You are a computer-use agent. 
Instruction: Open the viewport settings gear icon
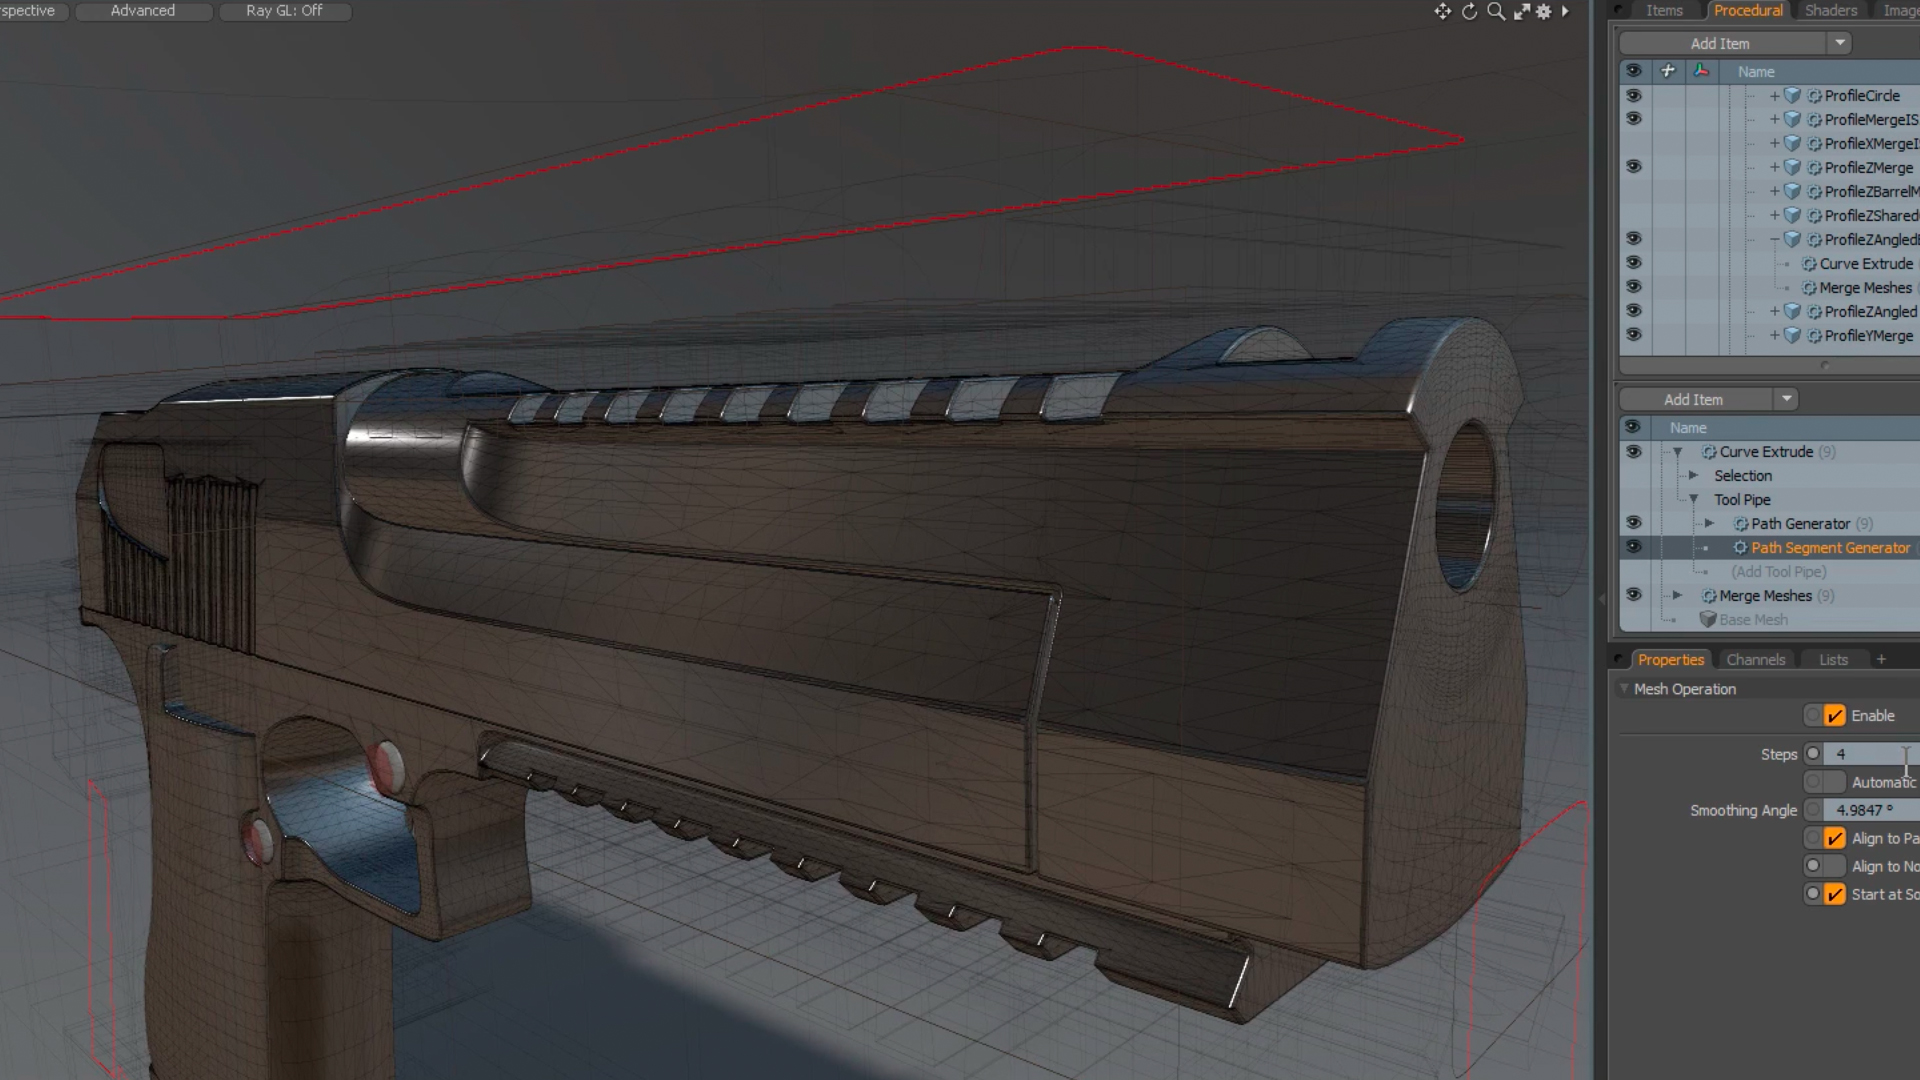[1544, 12]
